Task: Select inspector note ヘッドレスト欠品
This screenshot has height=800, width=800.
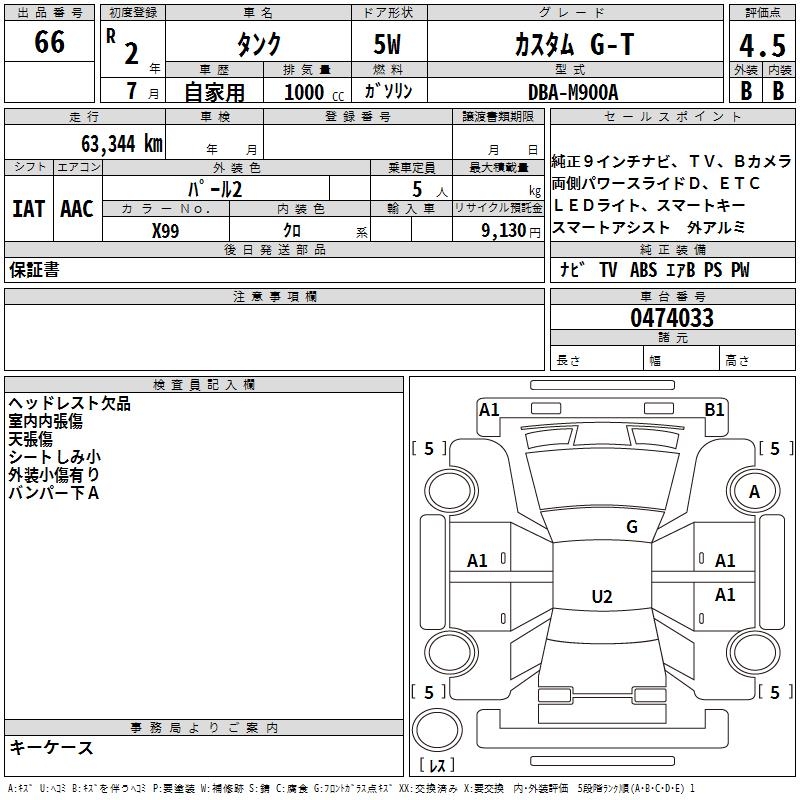Action: (x=69, y=403)
